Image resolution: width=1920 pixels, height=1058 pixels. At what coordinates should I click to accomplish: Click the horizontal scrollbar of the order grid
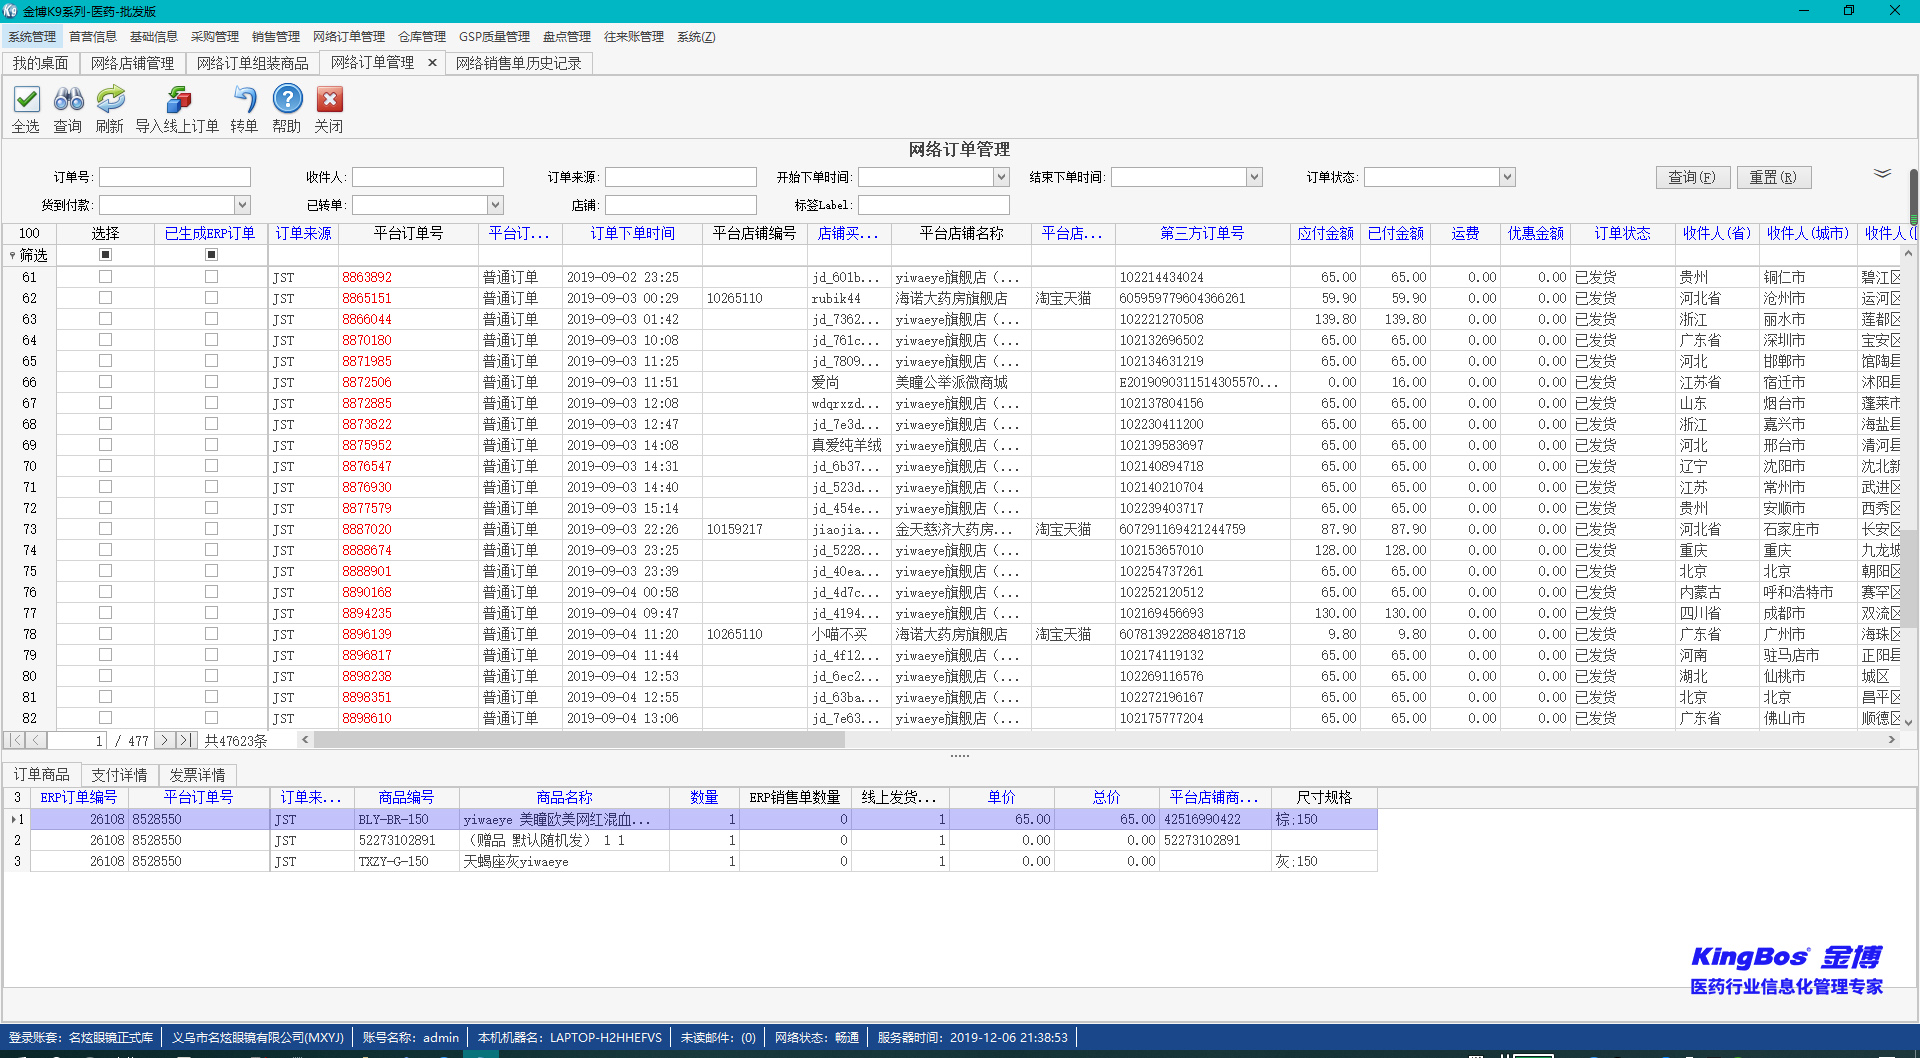tap(580, 740)
